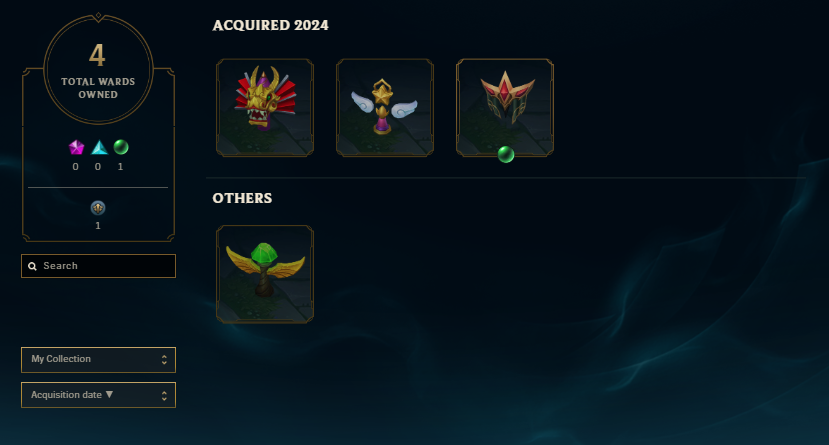Select the red crown ward skin
Viewport: 829px width, 445px height.
(505, 107)
